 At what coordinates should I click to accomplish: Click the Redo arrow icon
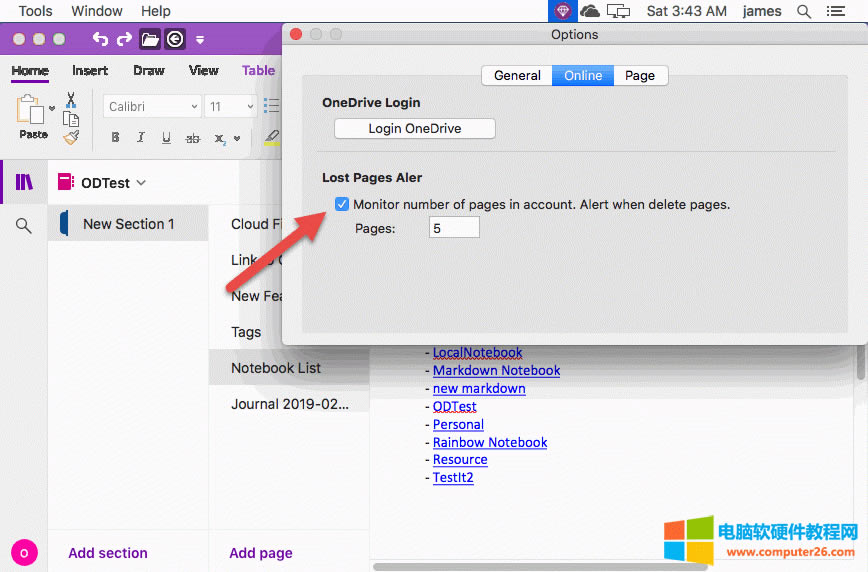coord(124,39)
